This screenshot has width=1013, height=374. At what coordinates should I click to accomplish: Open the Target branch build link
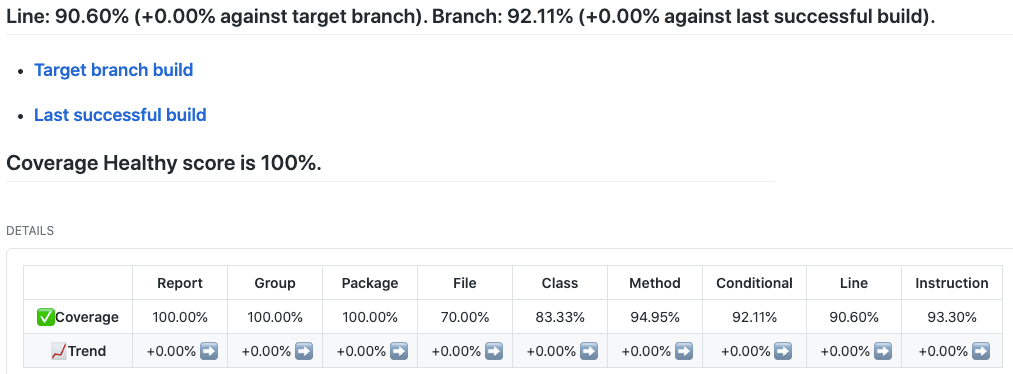click(114, 70)
